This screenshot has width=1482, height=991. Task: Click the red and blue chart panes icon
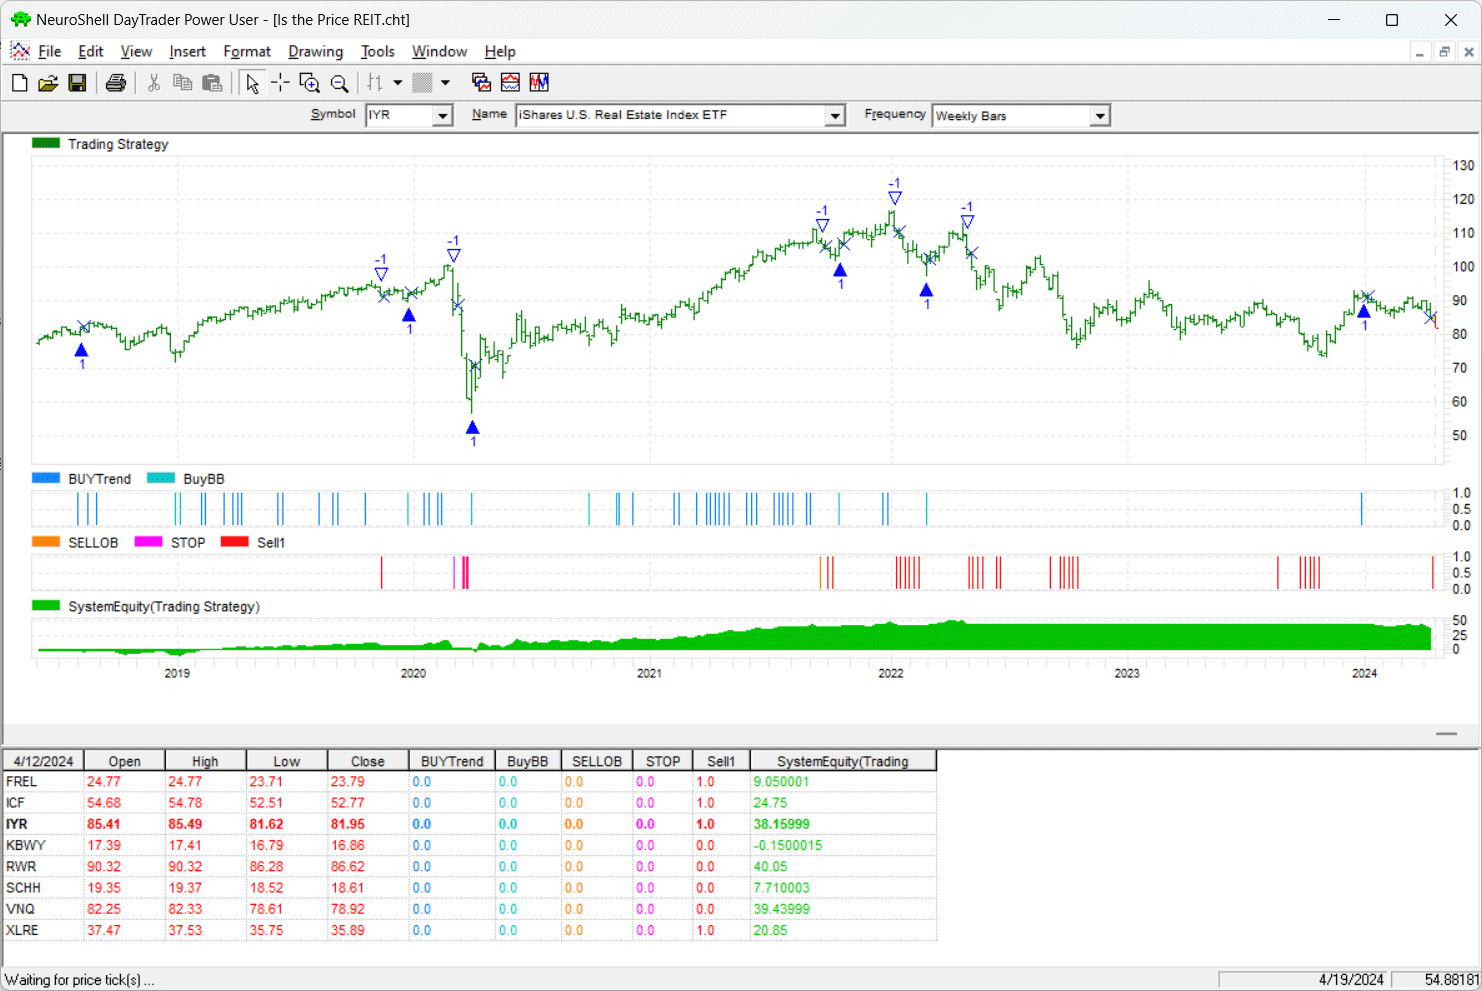point(510,83)
